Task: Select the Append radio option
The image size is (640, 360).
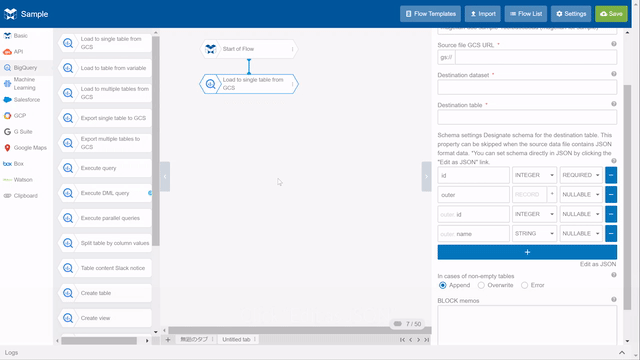Action: pos(442,285)
